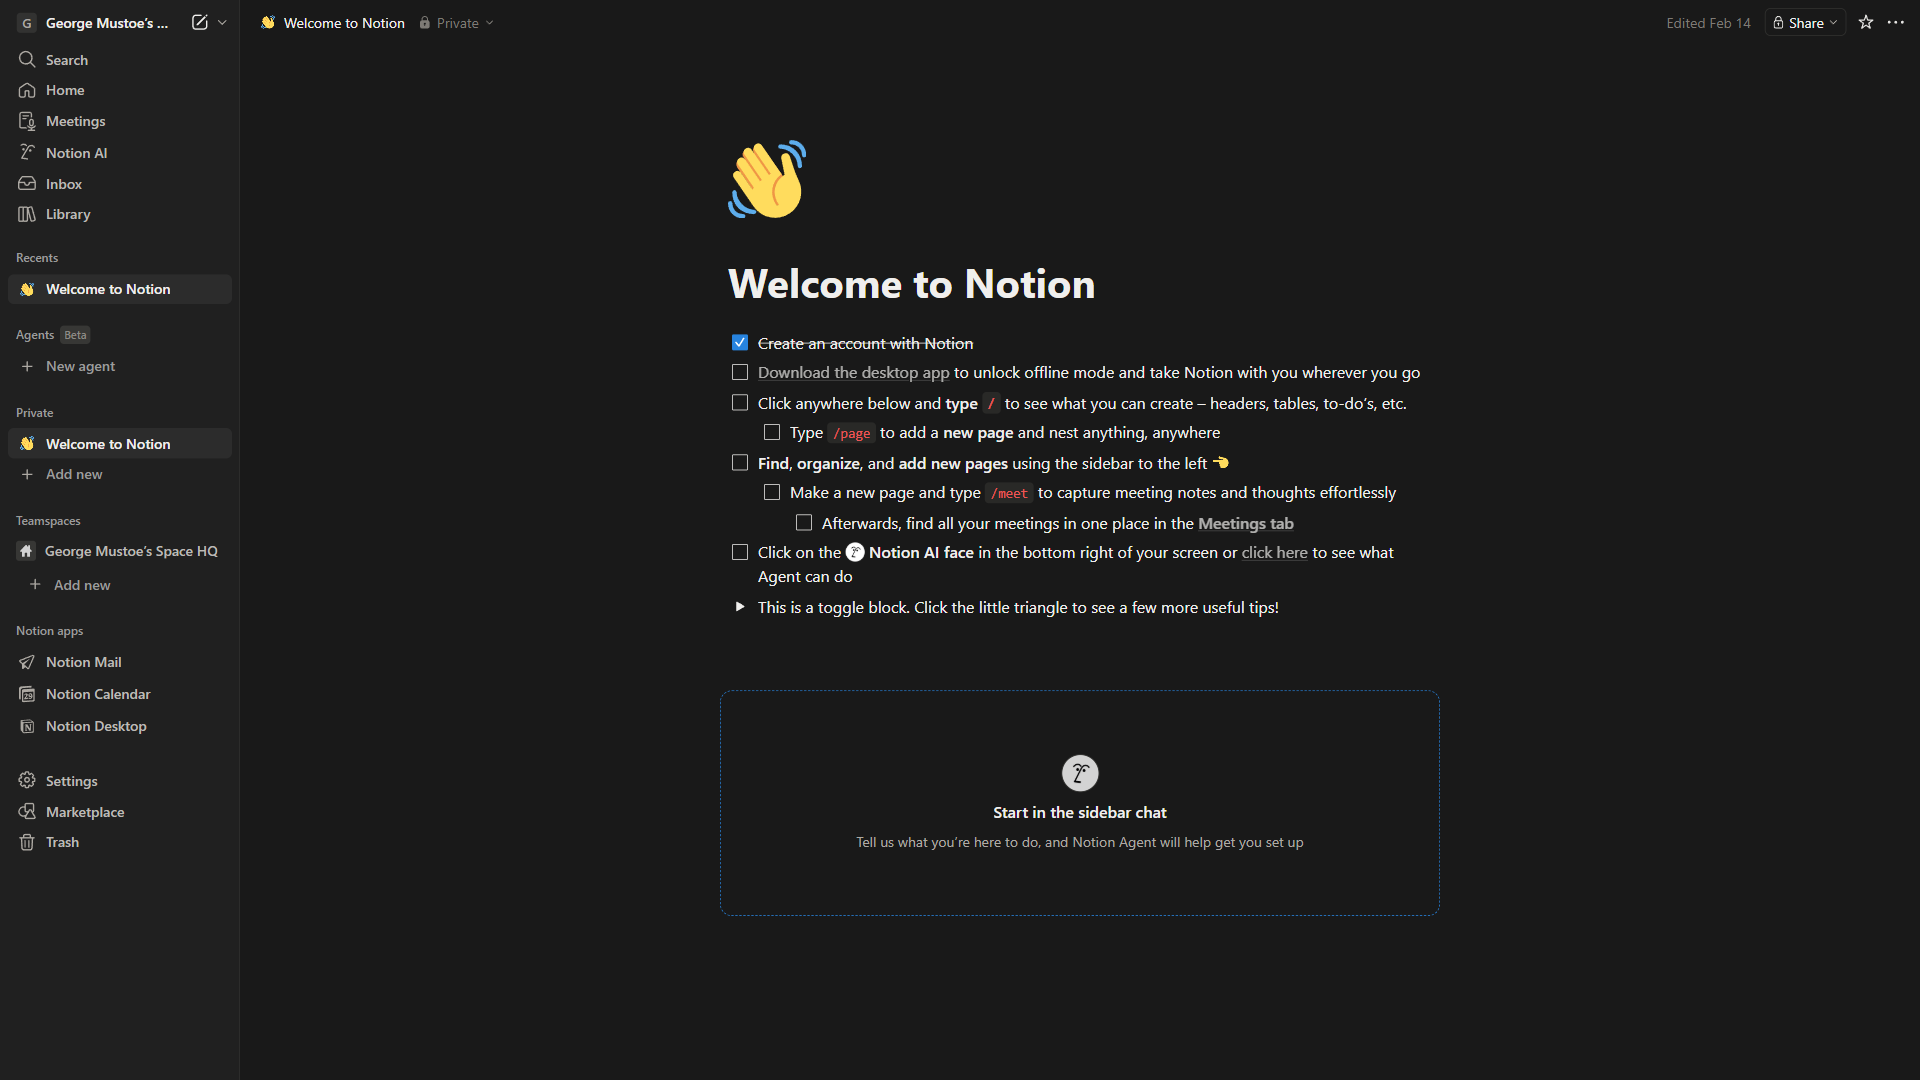The image size is (1920, 1080).
Task: Click waving hand icon in Recents row
Action: [27, 289]
